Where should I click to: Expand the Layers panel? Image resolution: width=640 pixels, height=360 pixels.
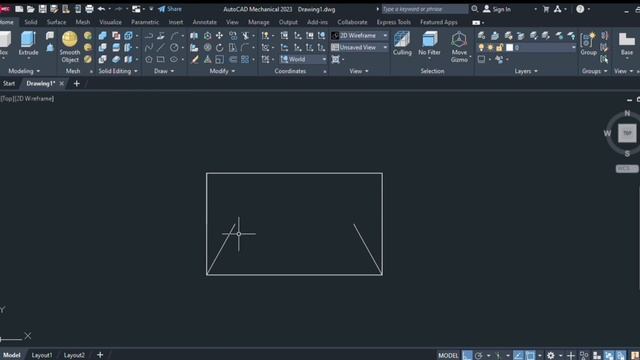point(526,71)
